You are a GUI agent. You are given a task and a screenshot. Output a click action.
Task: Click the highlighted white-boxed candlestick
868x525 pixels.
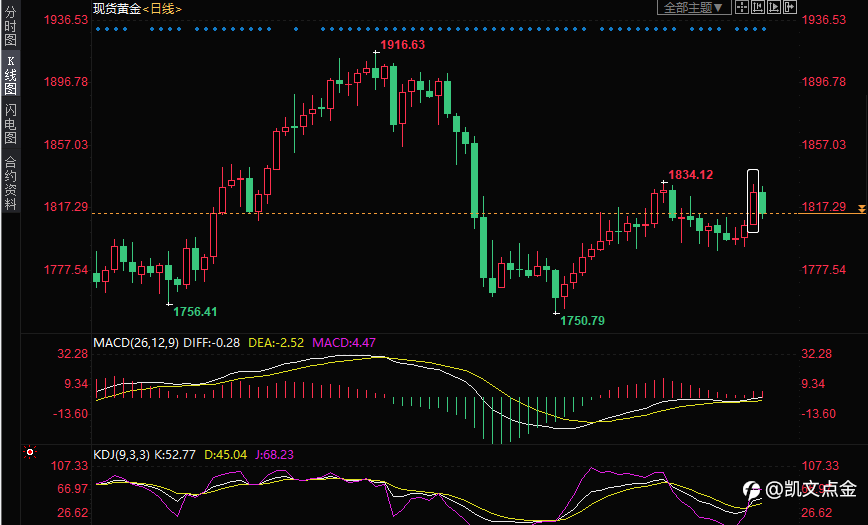pyautogui.click(x=753, y=201)
